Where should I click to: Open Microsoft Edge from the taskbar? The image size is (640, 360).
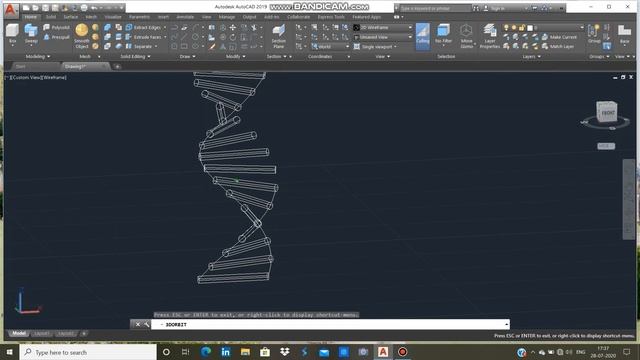point(206,352)
